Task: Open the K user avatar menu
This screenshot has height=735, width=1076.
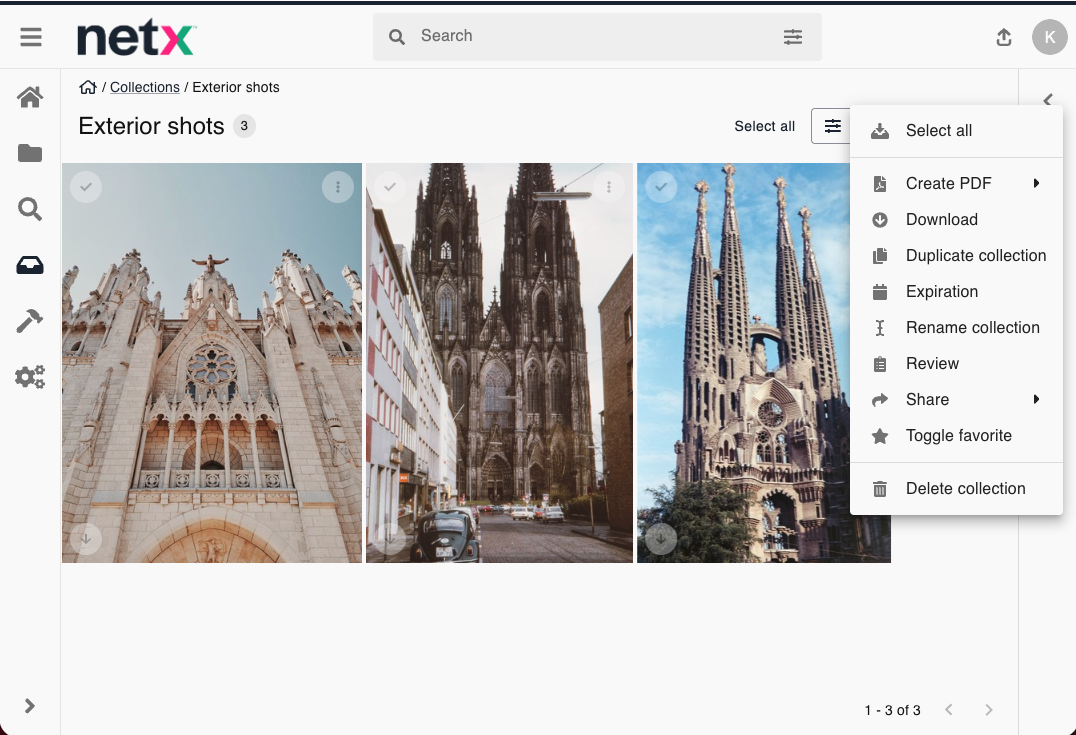Action: pyautogui.click(x=1049, y=37)
